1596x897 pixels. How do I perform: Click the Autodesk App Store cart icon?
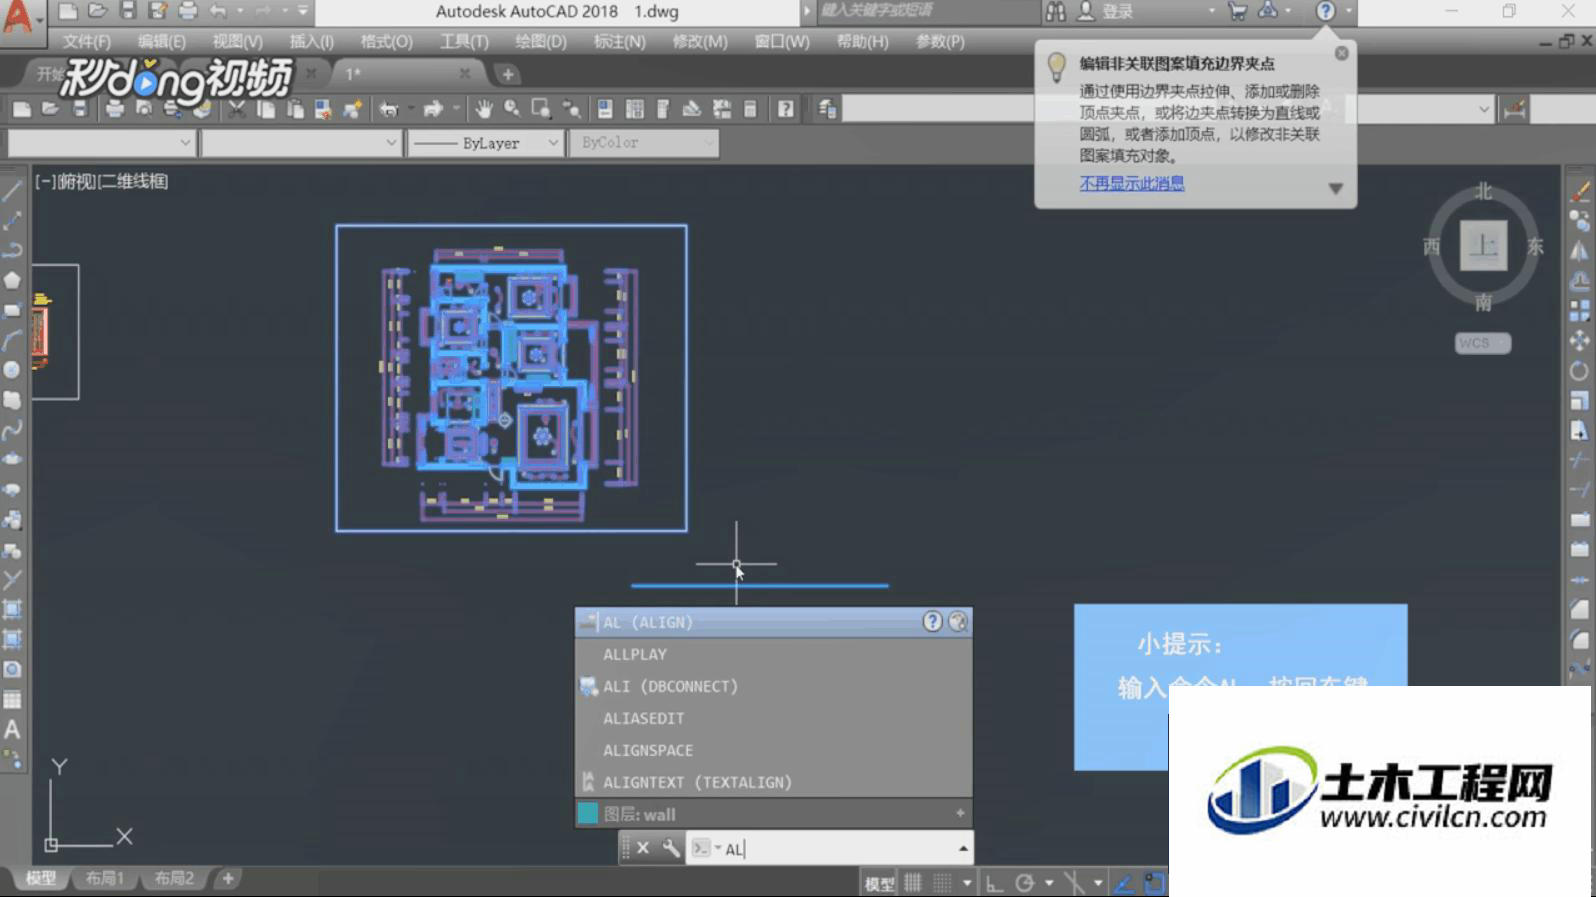click(x=1237, y=11)
